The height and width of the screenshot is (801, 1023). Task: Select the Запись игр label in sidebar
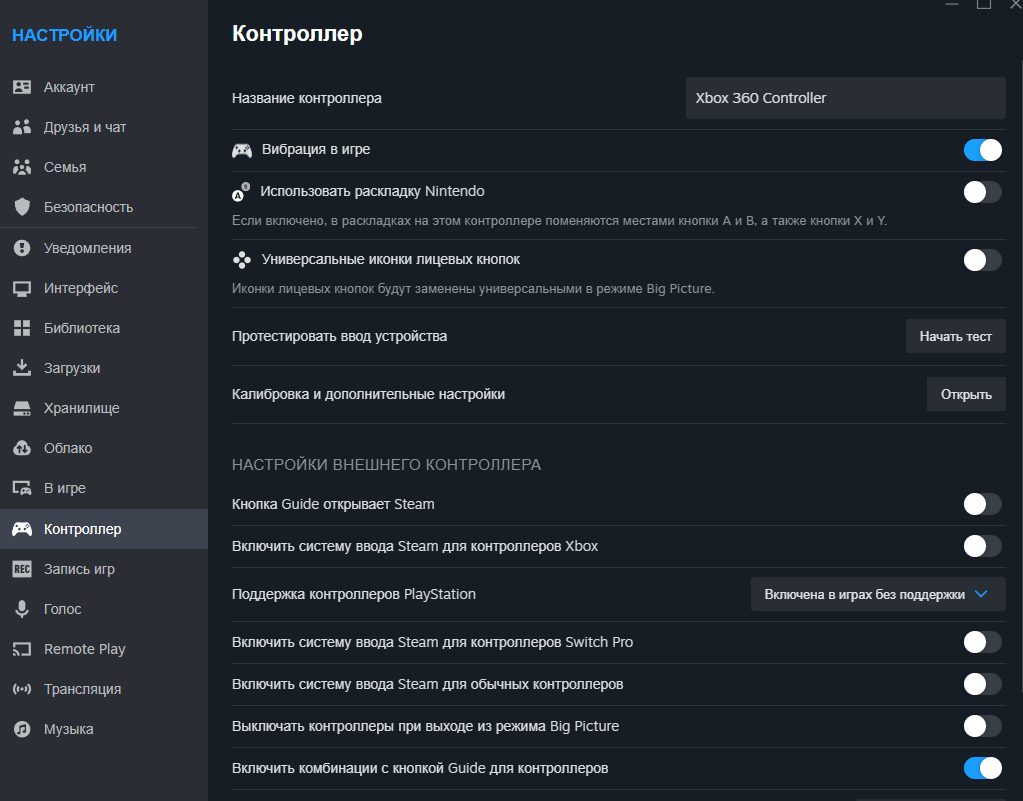[79, 569]
